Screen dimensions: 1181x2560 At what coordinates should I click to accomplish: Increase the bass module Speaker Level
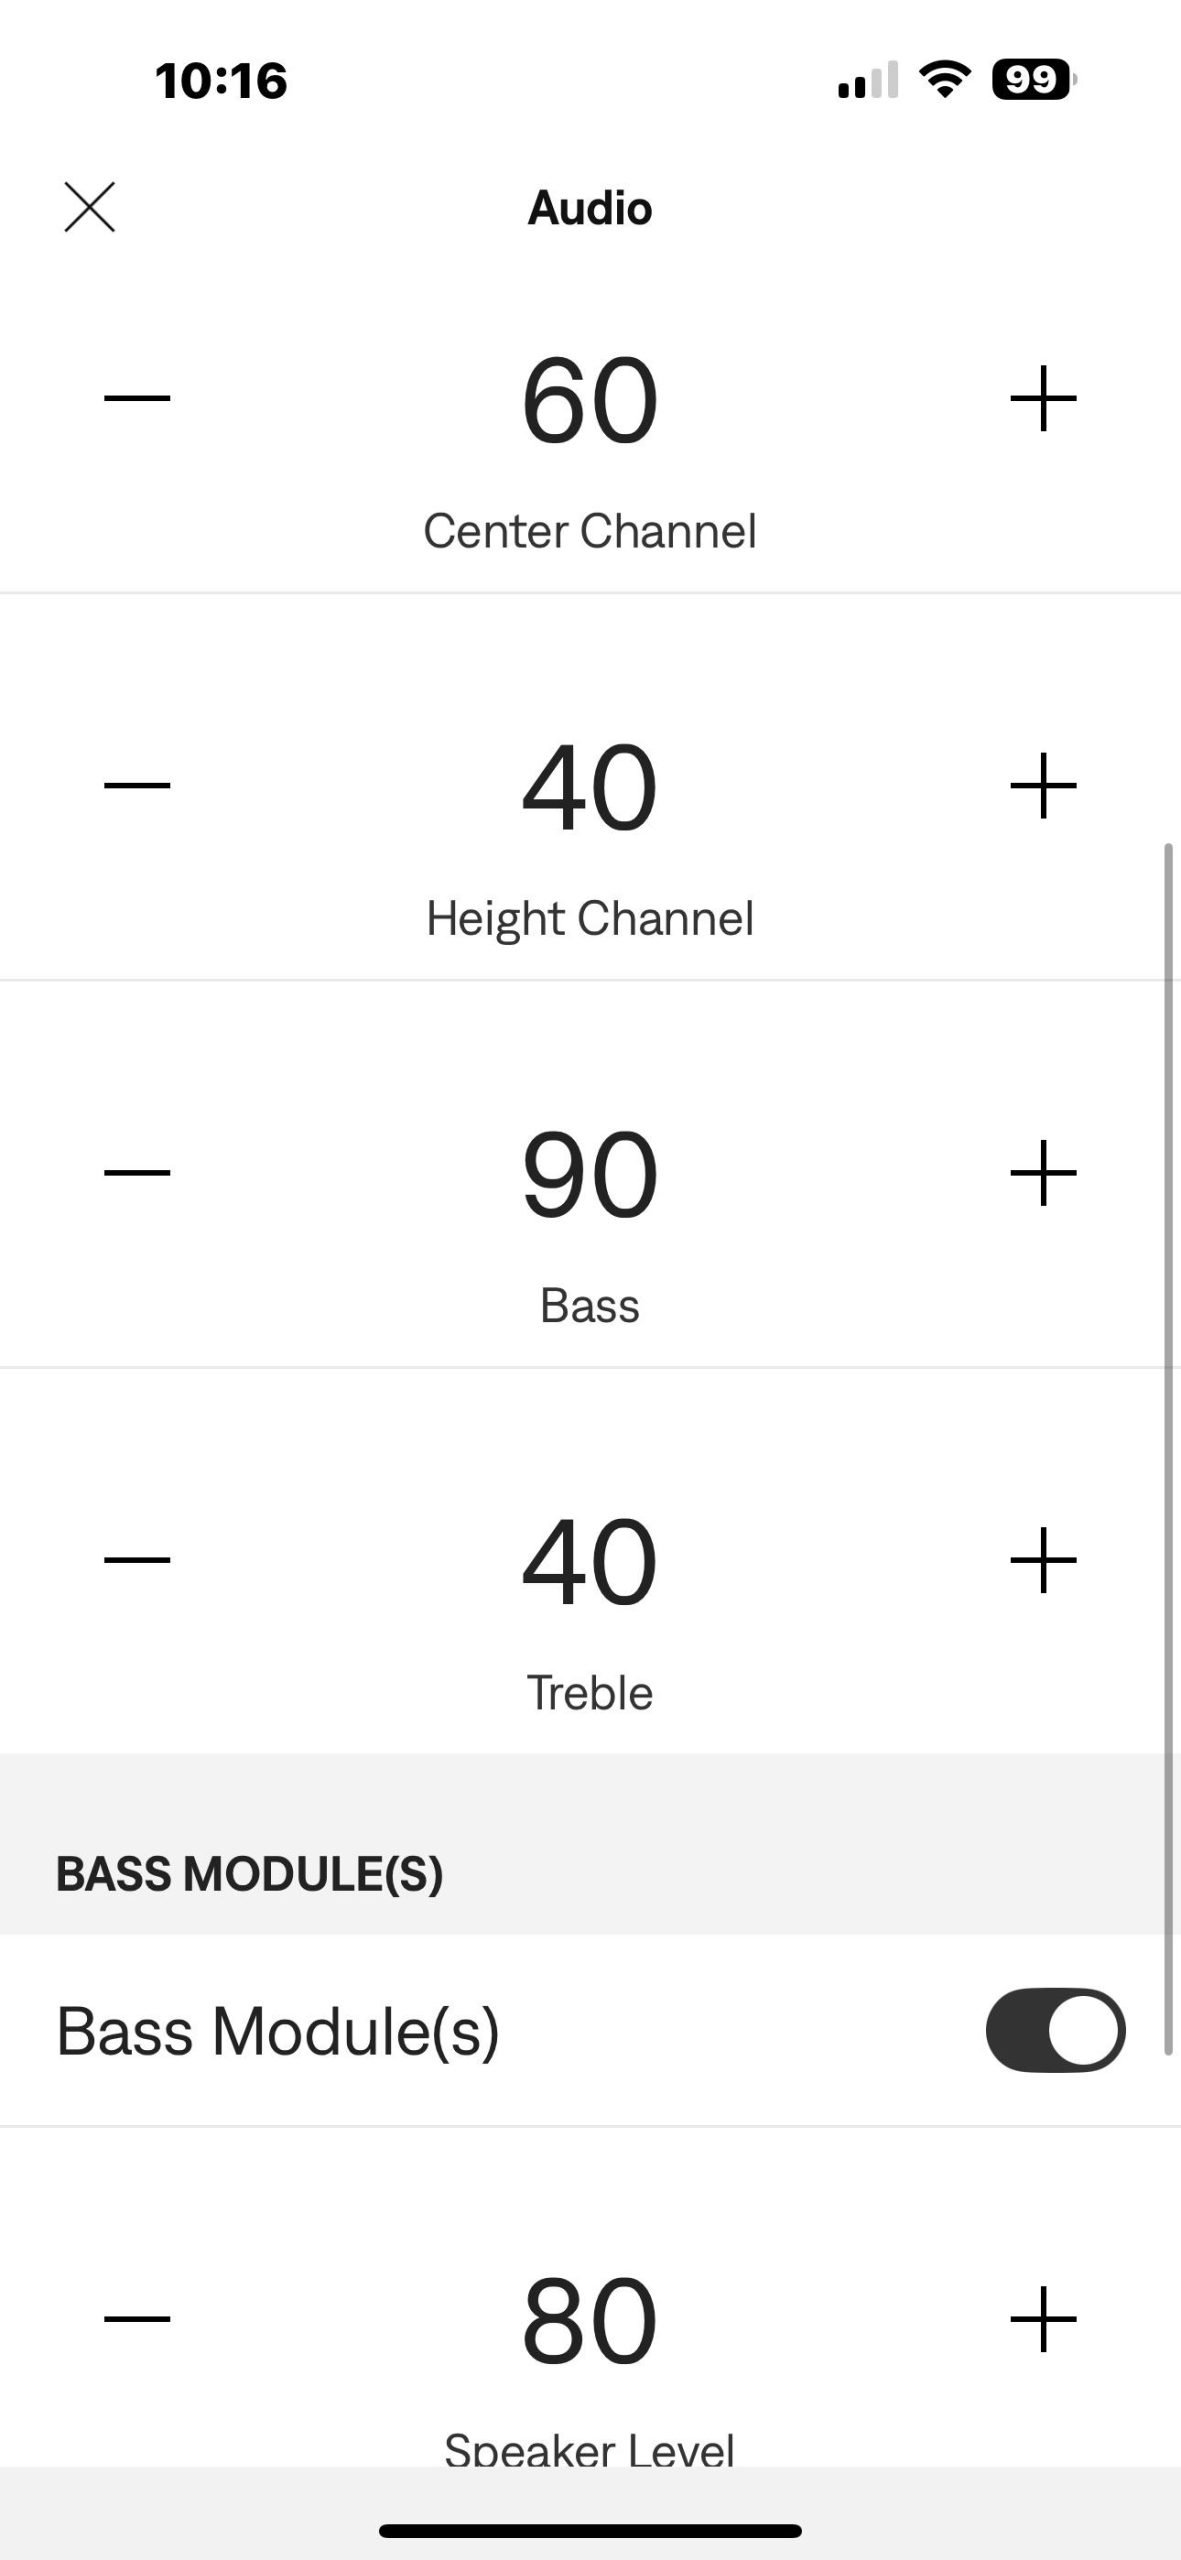tap(1043, 2318)
